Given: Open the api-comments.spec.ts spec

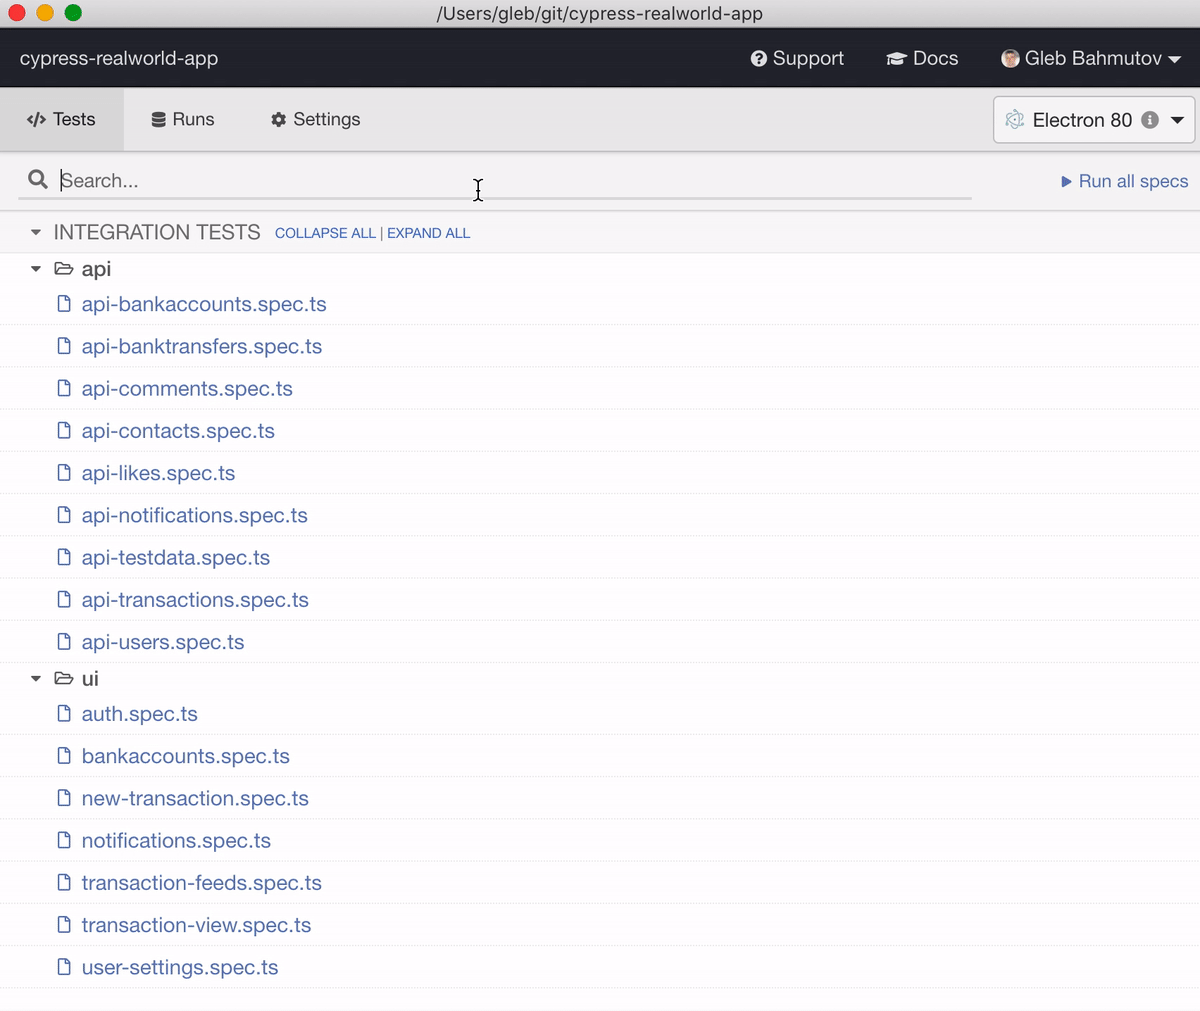Looking at the screenshot, I should click(x=186, y=388).
